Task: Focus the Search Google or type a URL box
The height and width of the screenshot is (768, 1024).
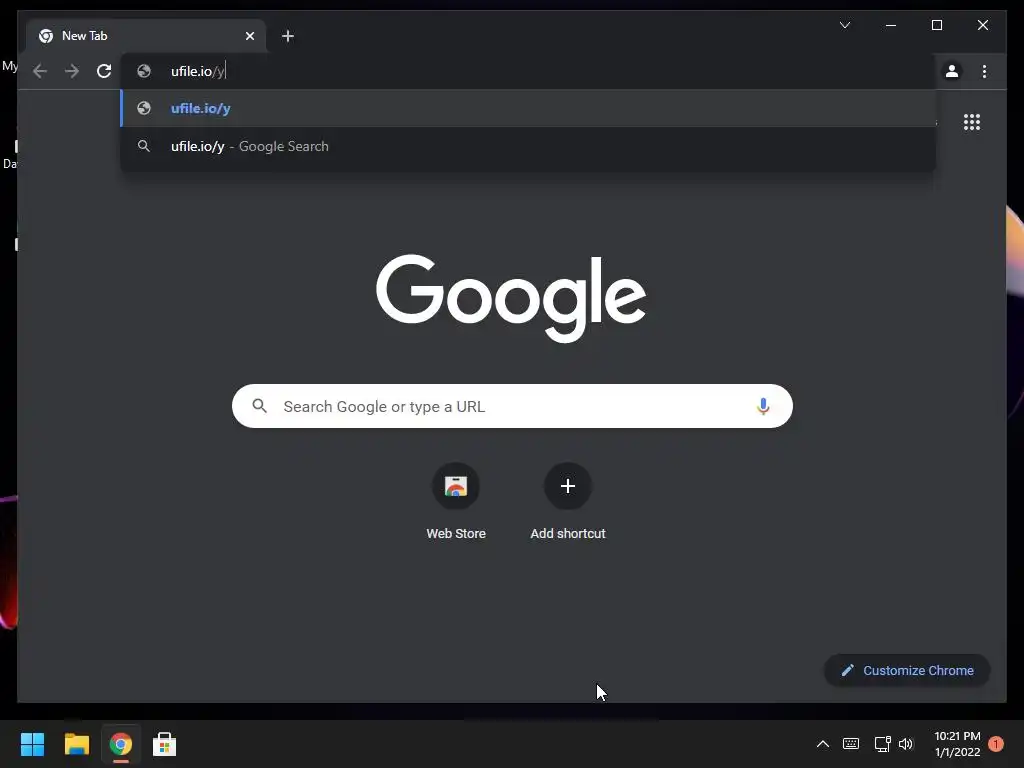Action: (x=512, y=406)
